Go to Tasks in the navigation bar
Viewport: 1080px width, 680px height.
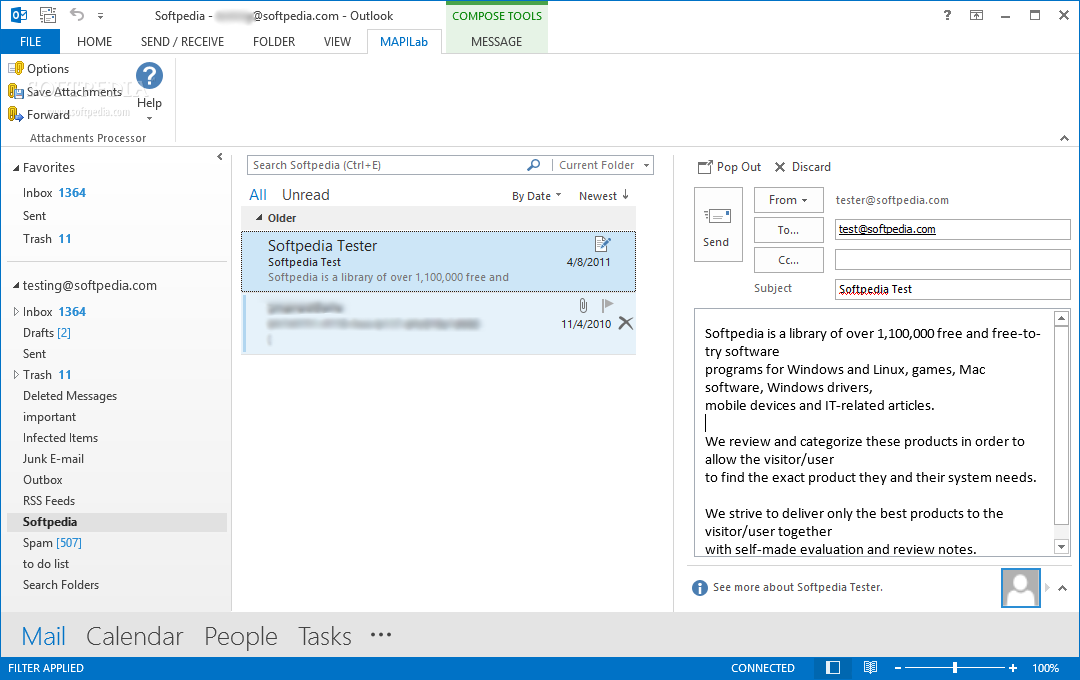(x=324, y=636)
